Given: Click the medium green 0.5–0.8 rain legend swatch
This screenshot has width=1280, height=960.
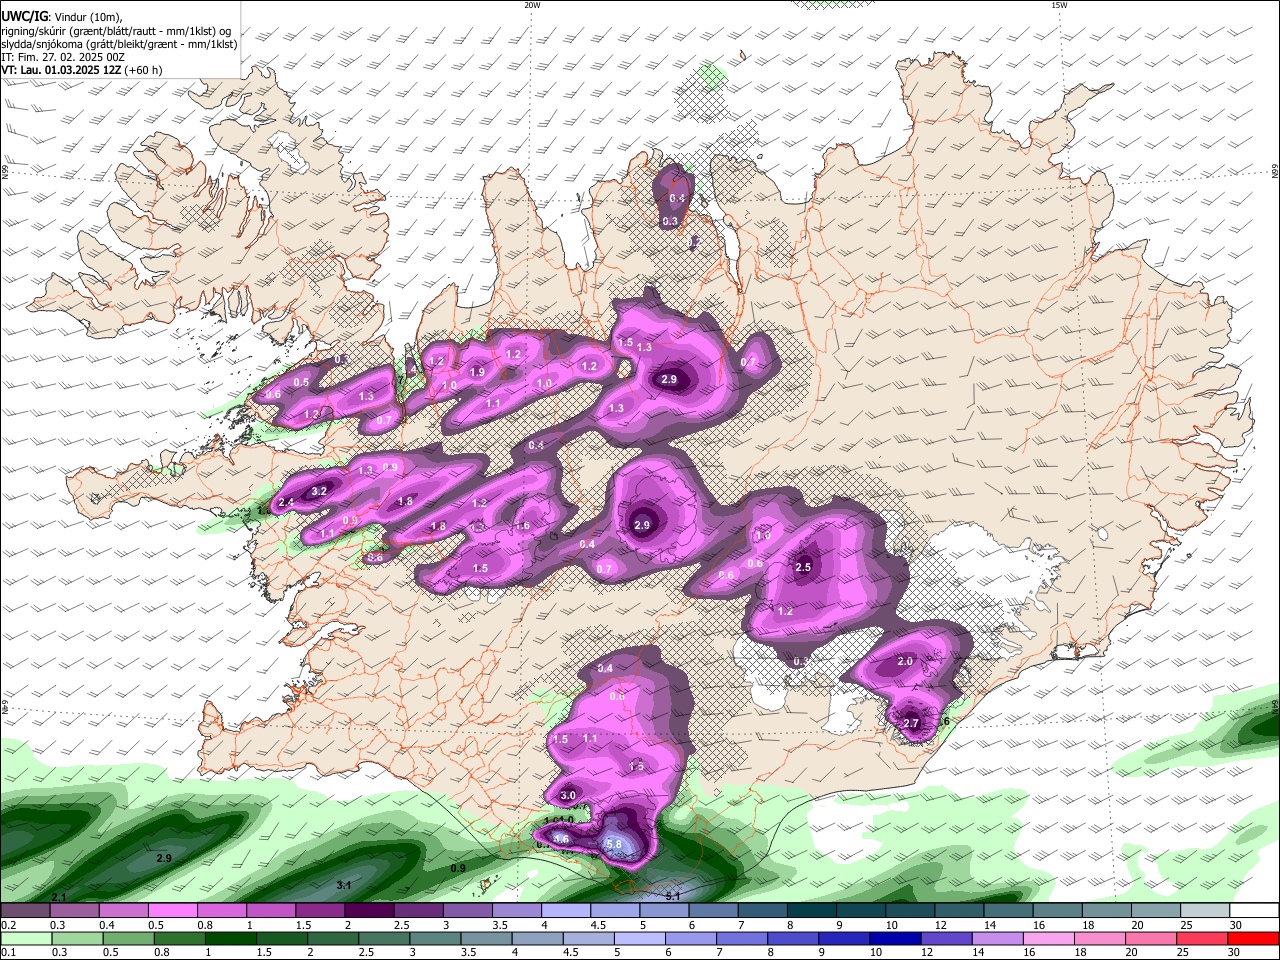Looking at the screenshot, I should [x=127, y=939].
